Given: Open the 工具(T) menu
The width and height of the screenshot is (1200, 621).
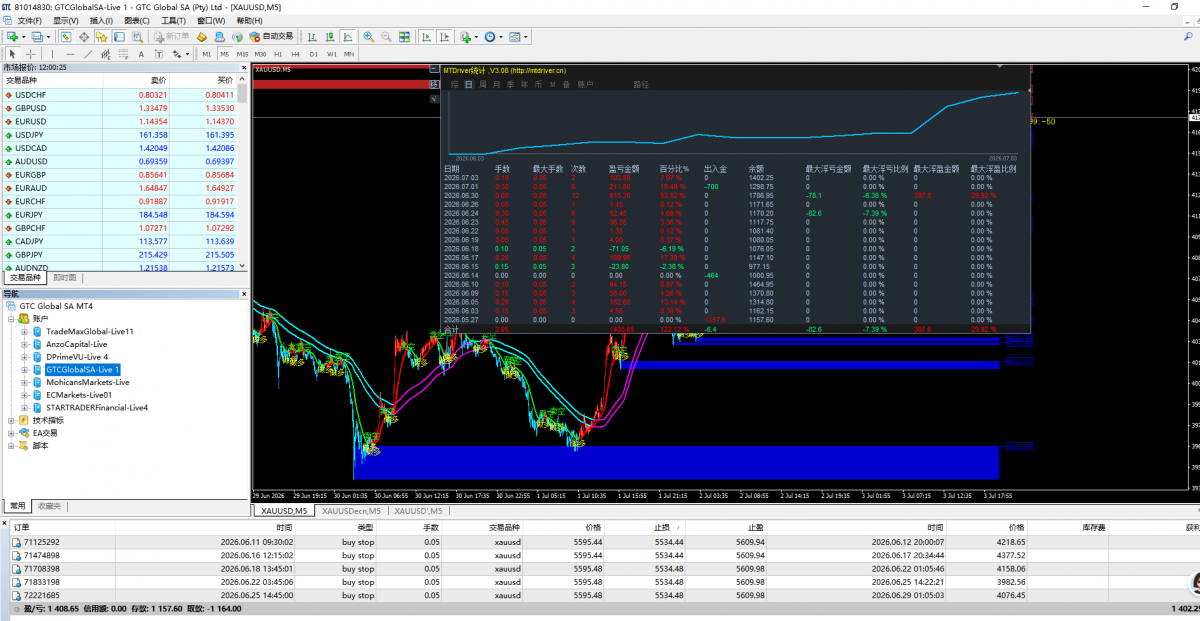Looking at the screenshot, I should (x=173, y=20).
